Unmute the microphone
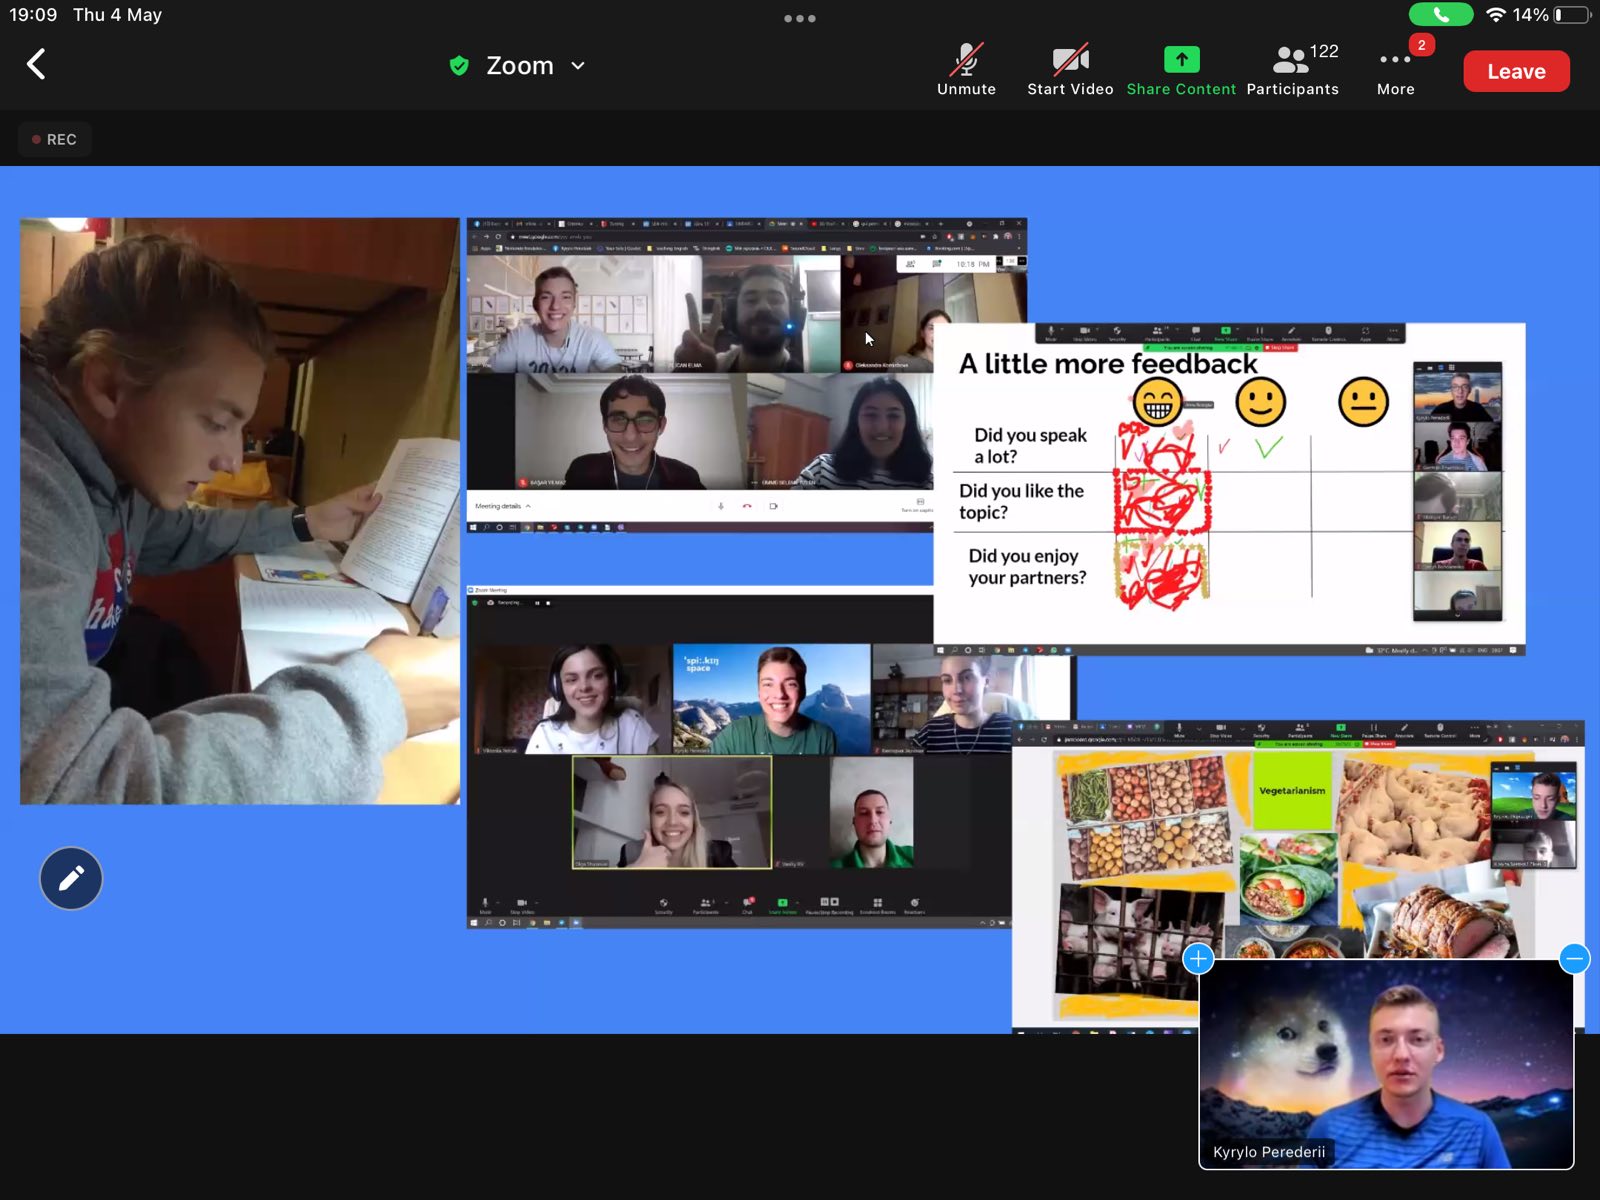 (x=966, y=69)
